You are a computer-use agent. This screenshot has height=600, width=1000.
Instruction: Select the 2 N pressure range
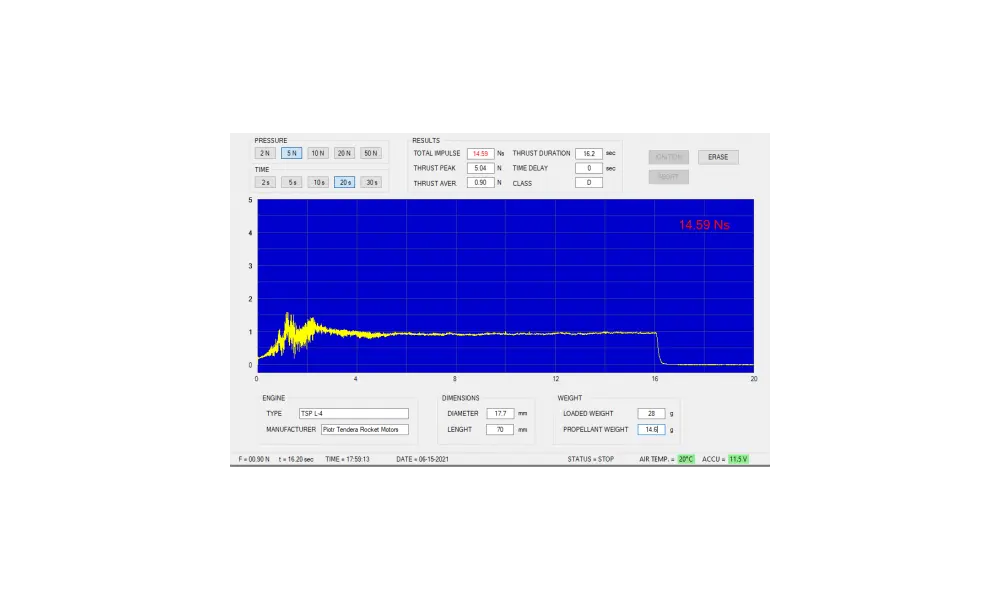[265, 153]
